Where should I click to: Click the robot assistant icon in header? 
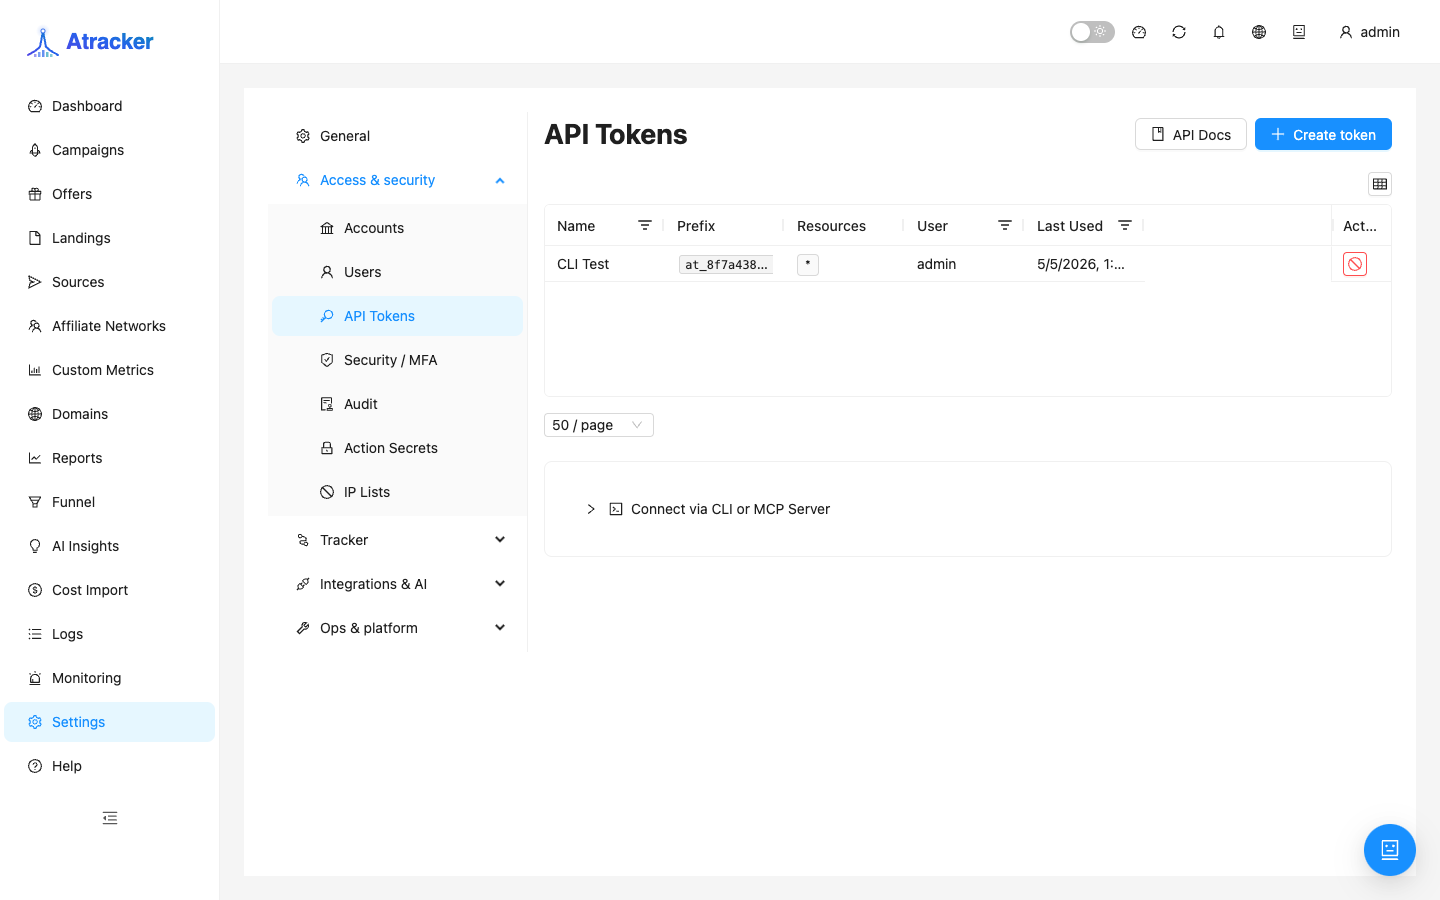pos(1299,32)
